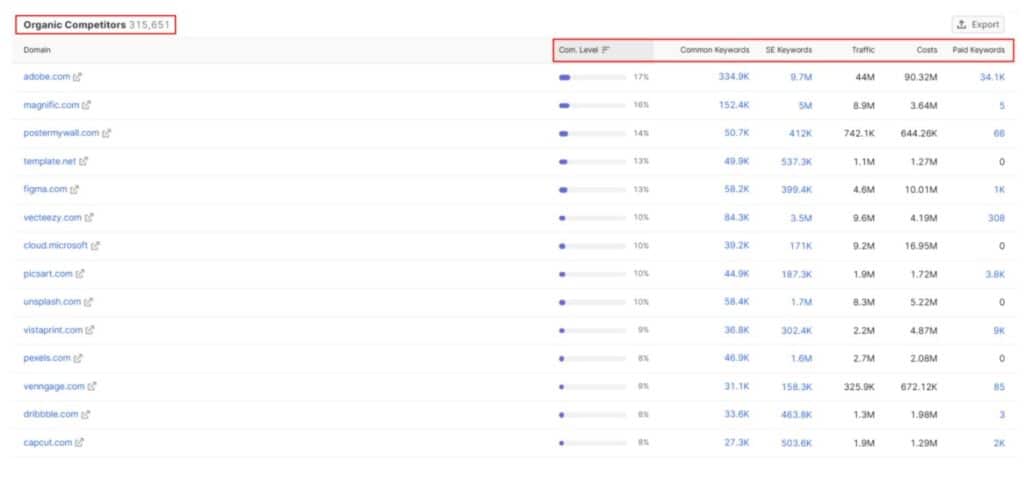Open picsart.com external link icon
Image resolution: width=1024 pixels, height=483 pixels.
click(x=80, y=273)
